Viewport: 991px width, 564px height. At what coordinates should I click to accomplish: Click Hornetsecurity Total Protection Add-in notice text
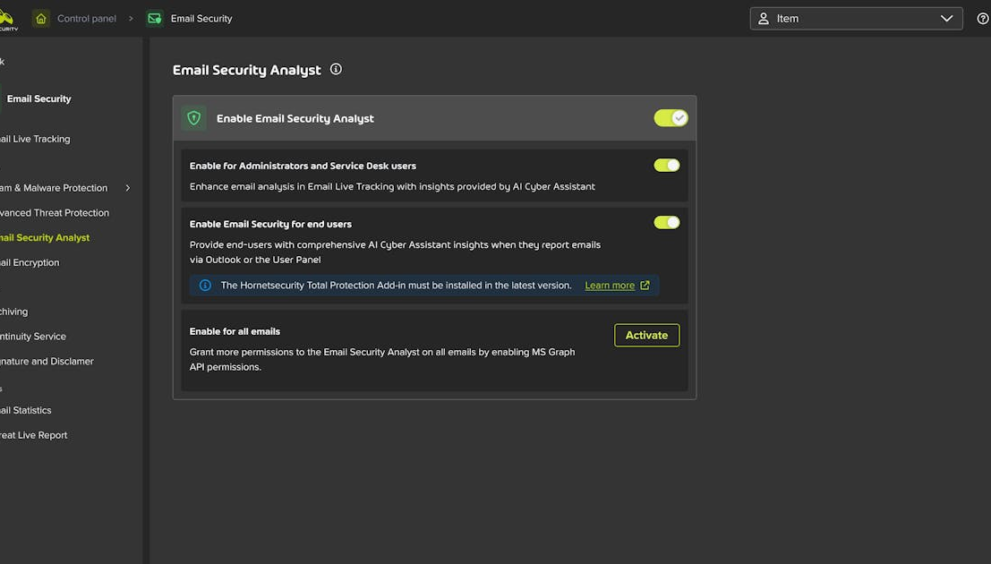point(396,285)
